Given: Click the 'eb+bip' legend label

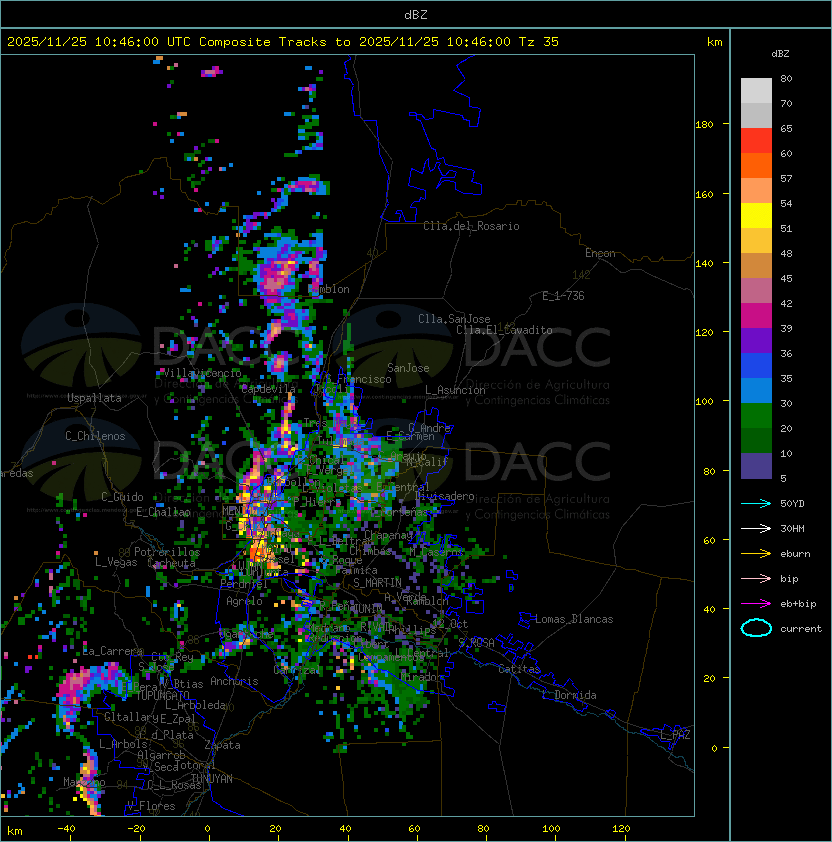Looking at the screenshot, I should 798,604.
